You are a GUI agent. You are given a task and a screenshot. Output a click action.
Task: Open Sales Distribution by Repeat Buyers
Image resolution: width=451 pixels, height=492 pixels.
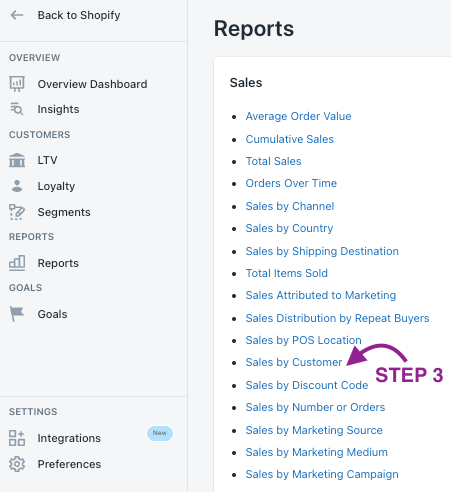tap(337, 318)
